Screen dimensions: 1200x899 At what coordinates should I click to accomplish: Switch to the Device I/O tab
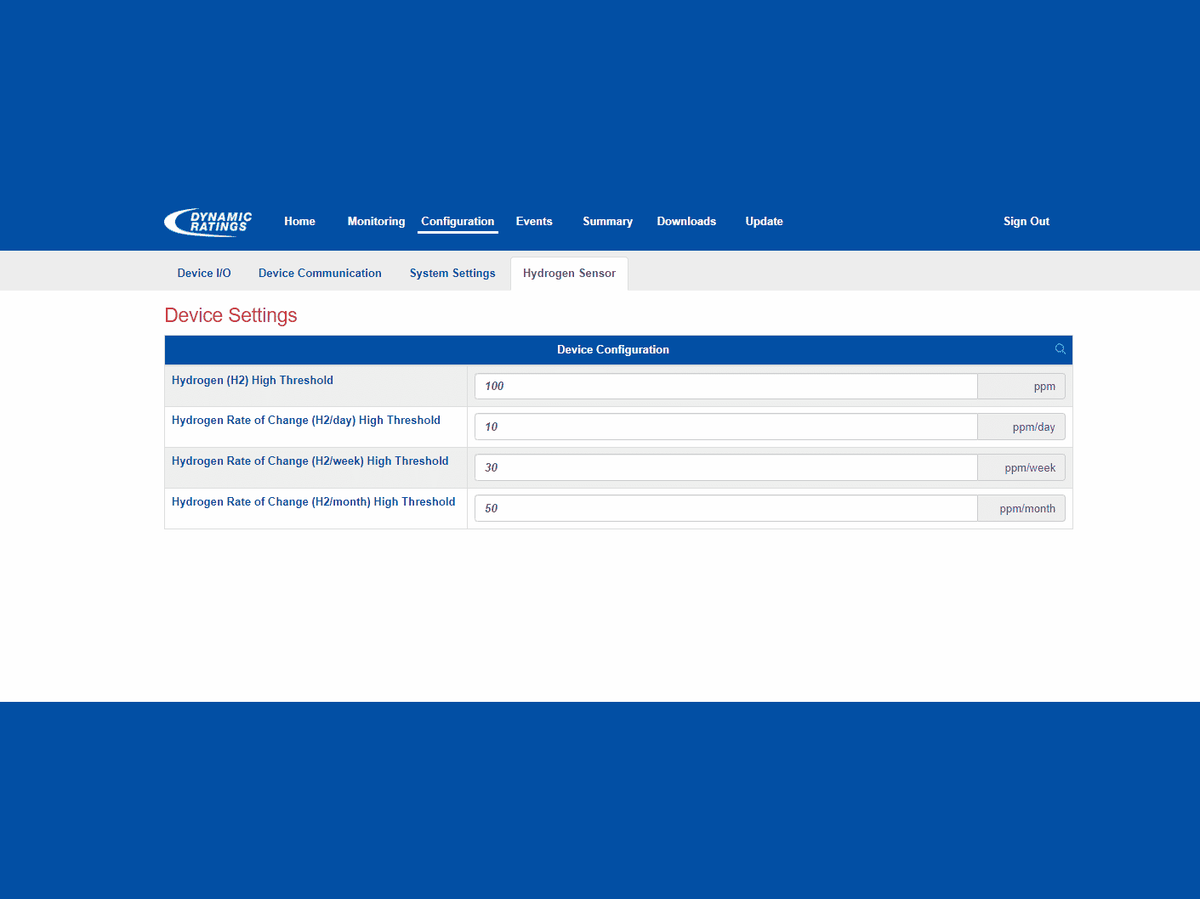point(204,273)
